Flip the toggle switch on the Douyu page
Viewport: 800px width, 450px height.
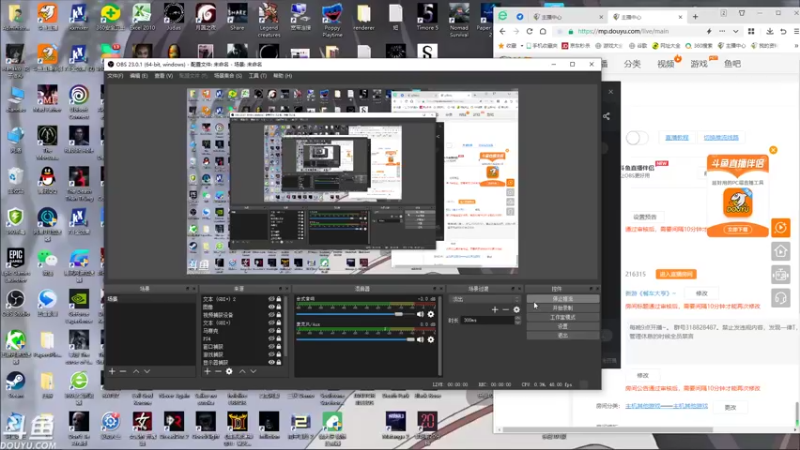637,138
